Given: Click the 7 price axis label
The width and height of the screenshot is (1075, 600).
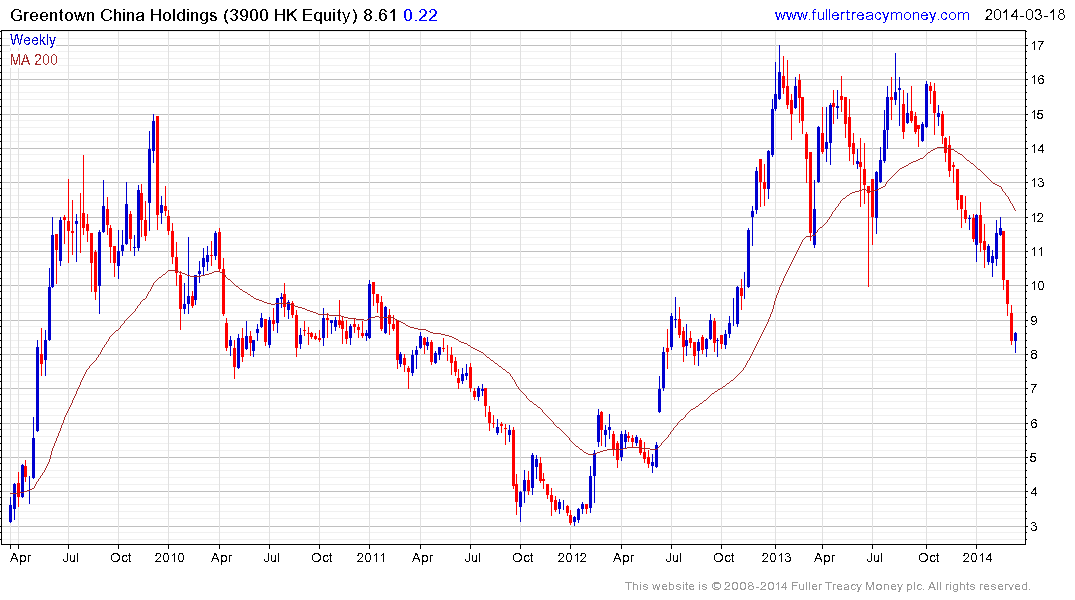Looking at the screenshot, I should (x=1034, y=389).
